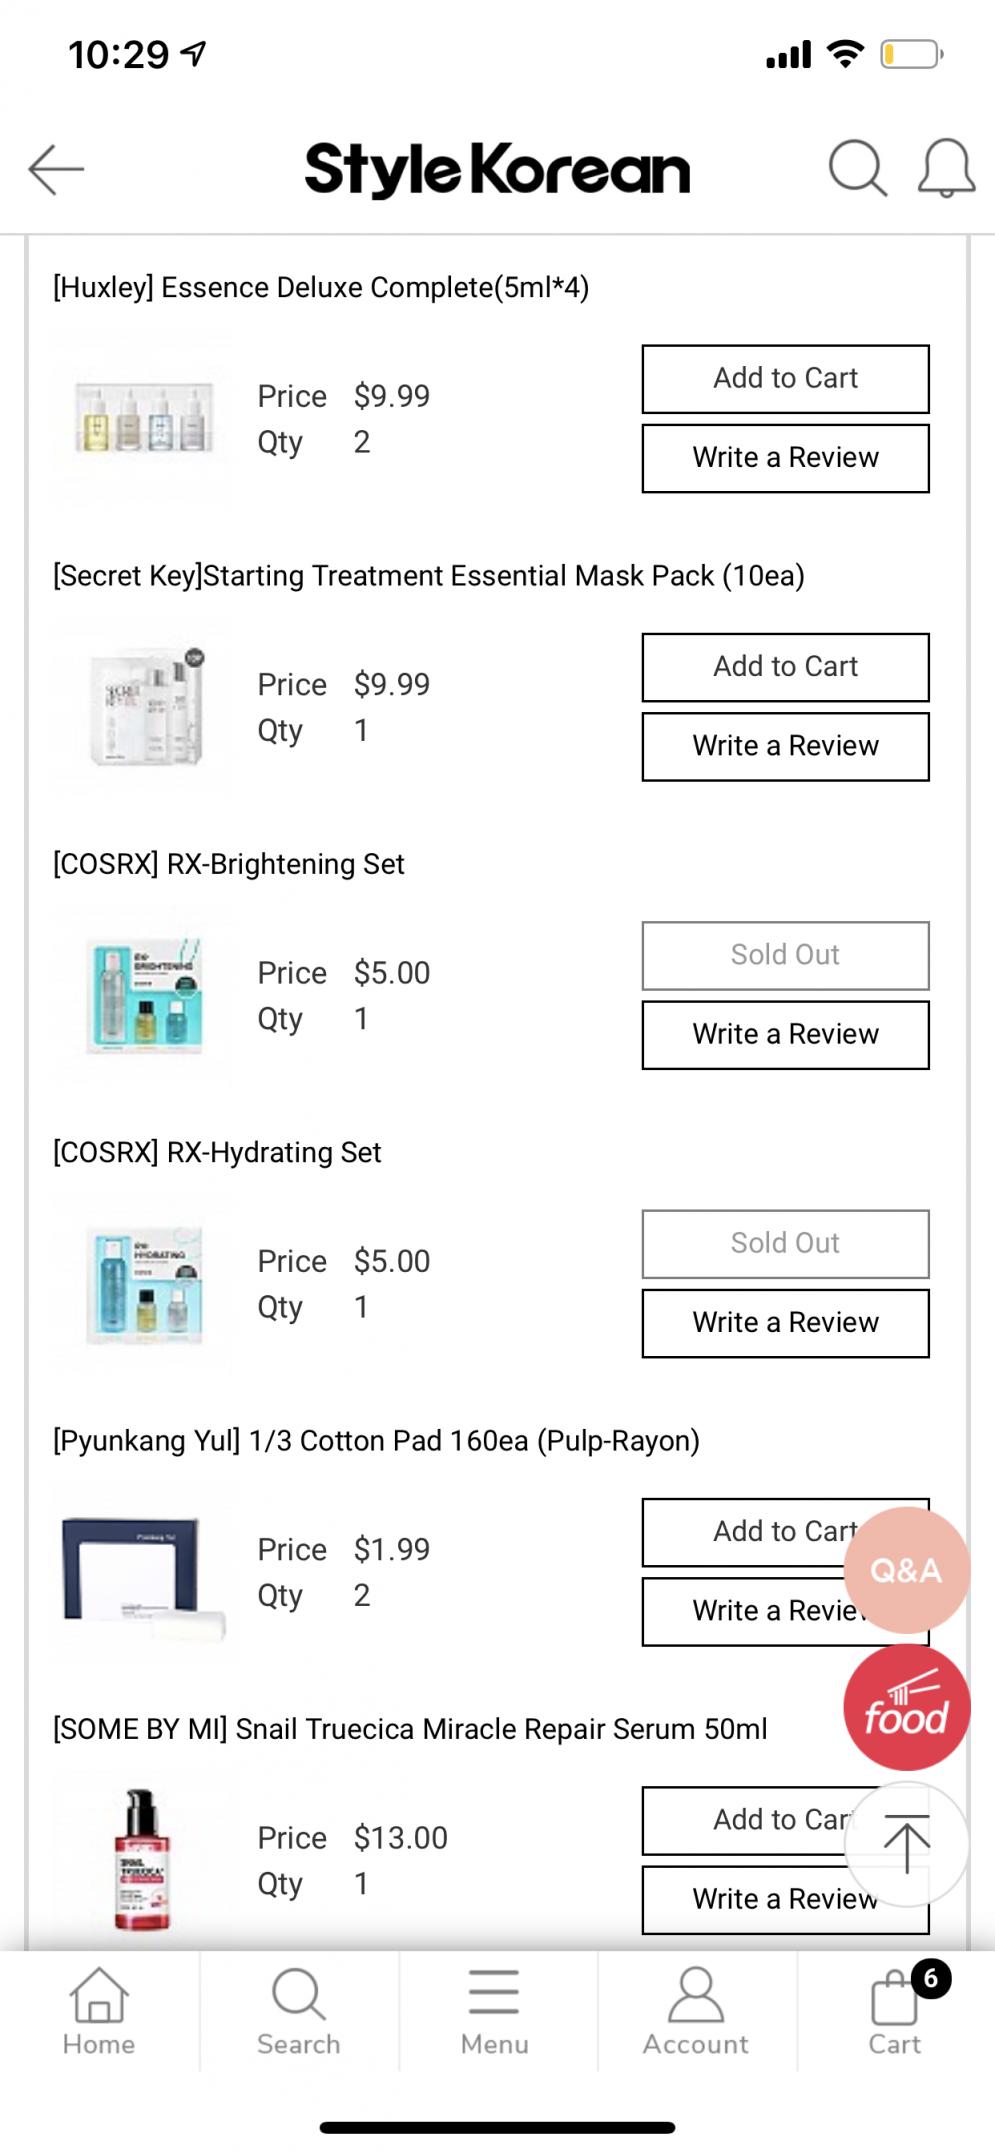Add Secret Key Mask Pack to cart

coord(785,667)
